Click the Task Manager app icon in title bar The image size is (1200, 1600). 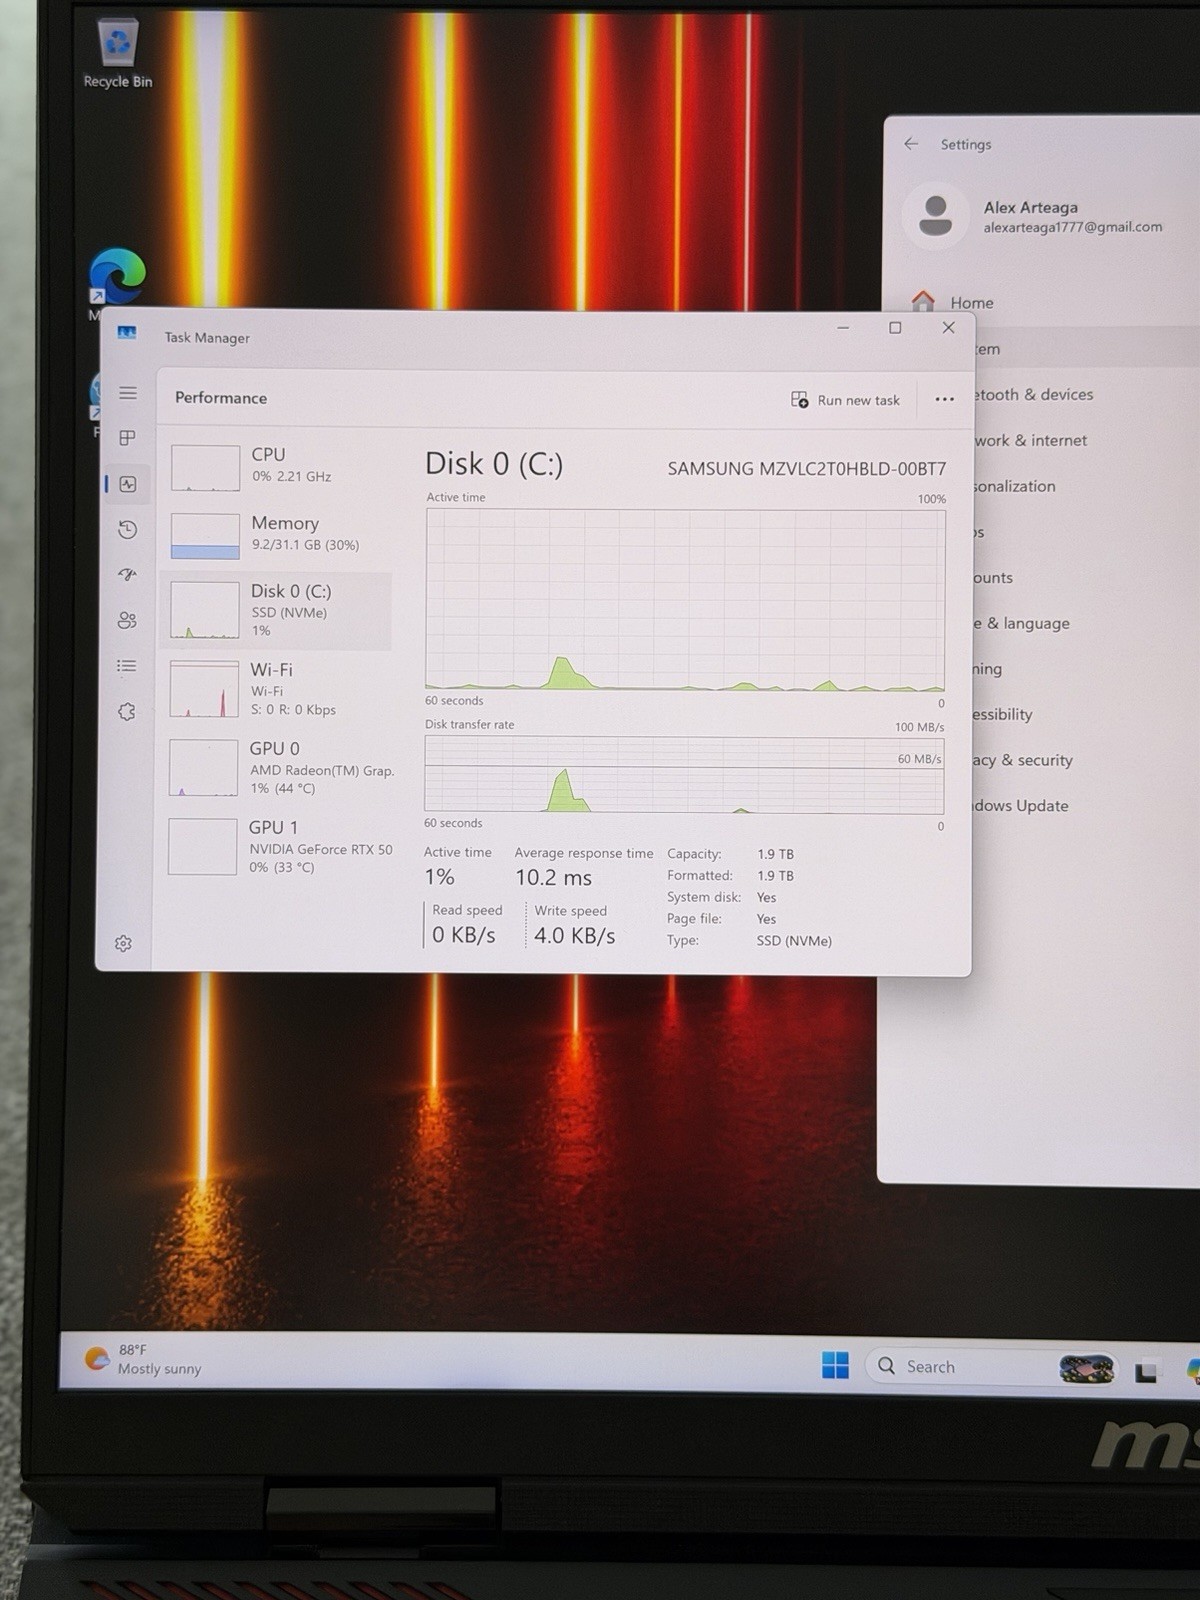[127, 333]
